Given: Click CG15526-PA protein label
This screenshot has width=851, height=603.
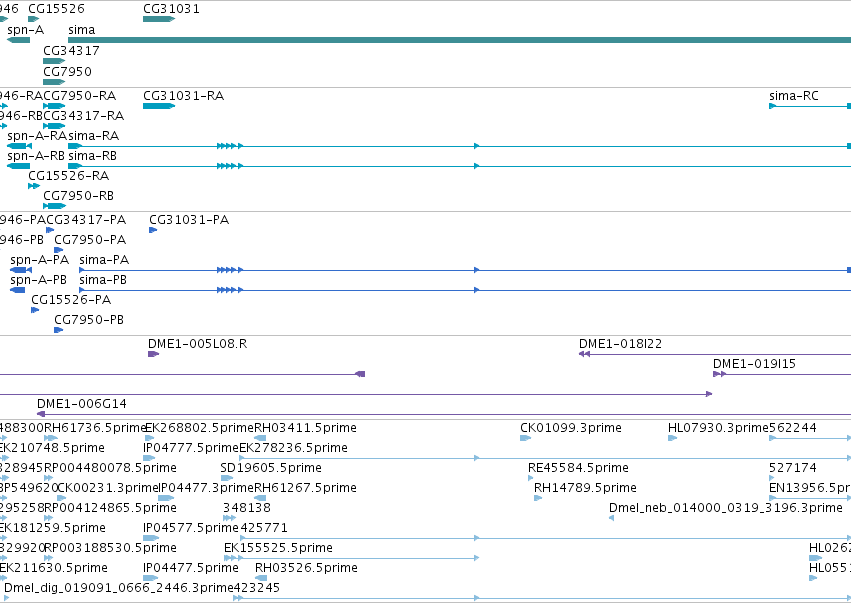Looking at the screenshot, I should click(71, 300).
